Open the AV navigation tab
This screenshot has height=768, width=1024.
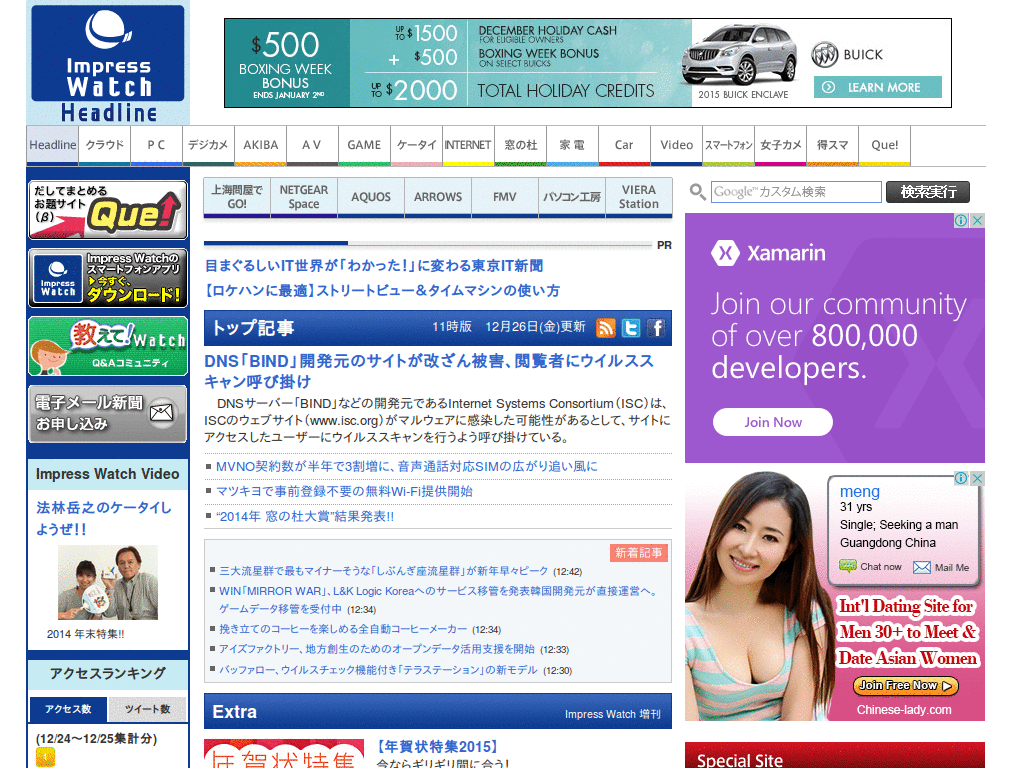tap(312, 146)
